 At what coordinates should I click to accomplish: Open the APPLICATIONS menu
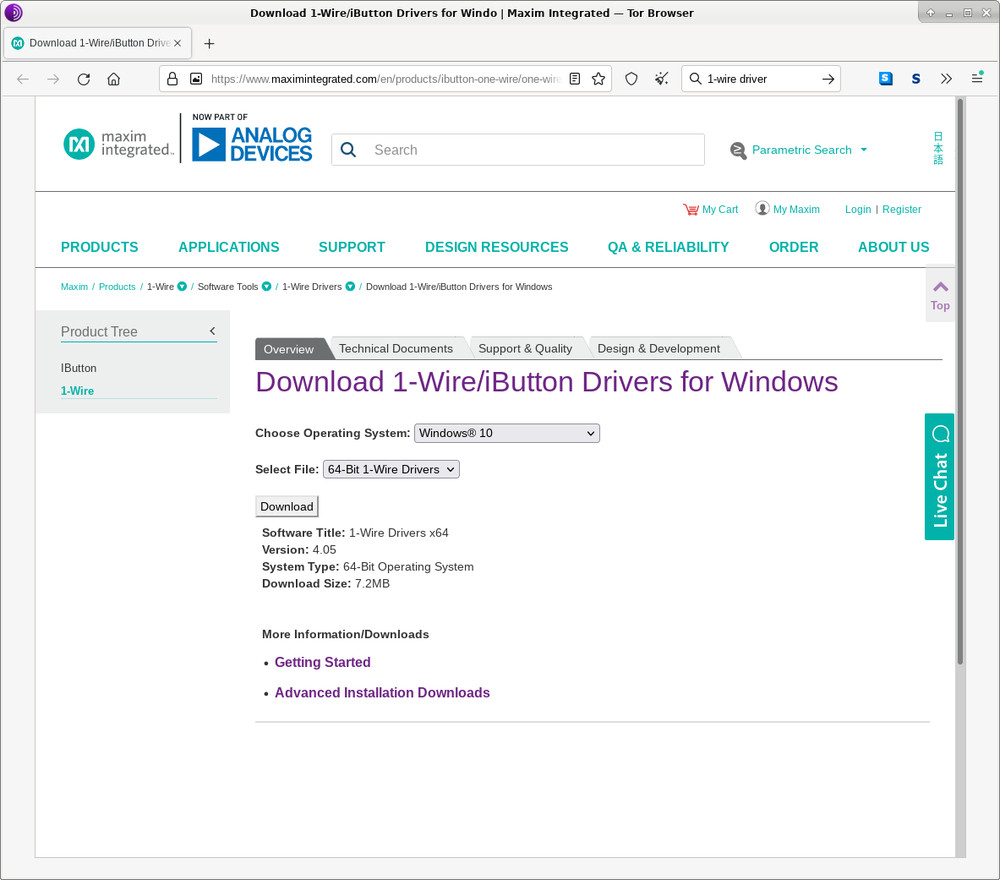[229, 247]
